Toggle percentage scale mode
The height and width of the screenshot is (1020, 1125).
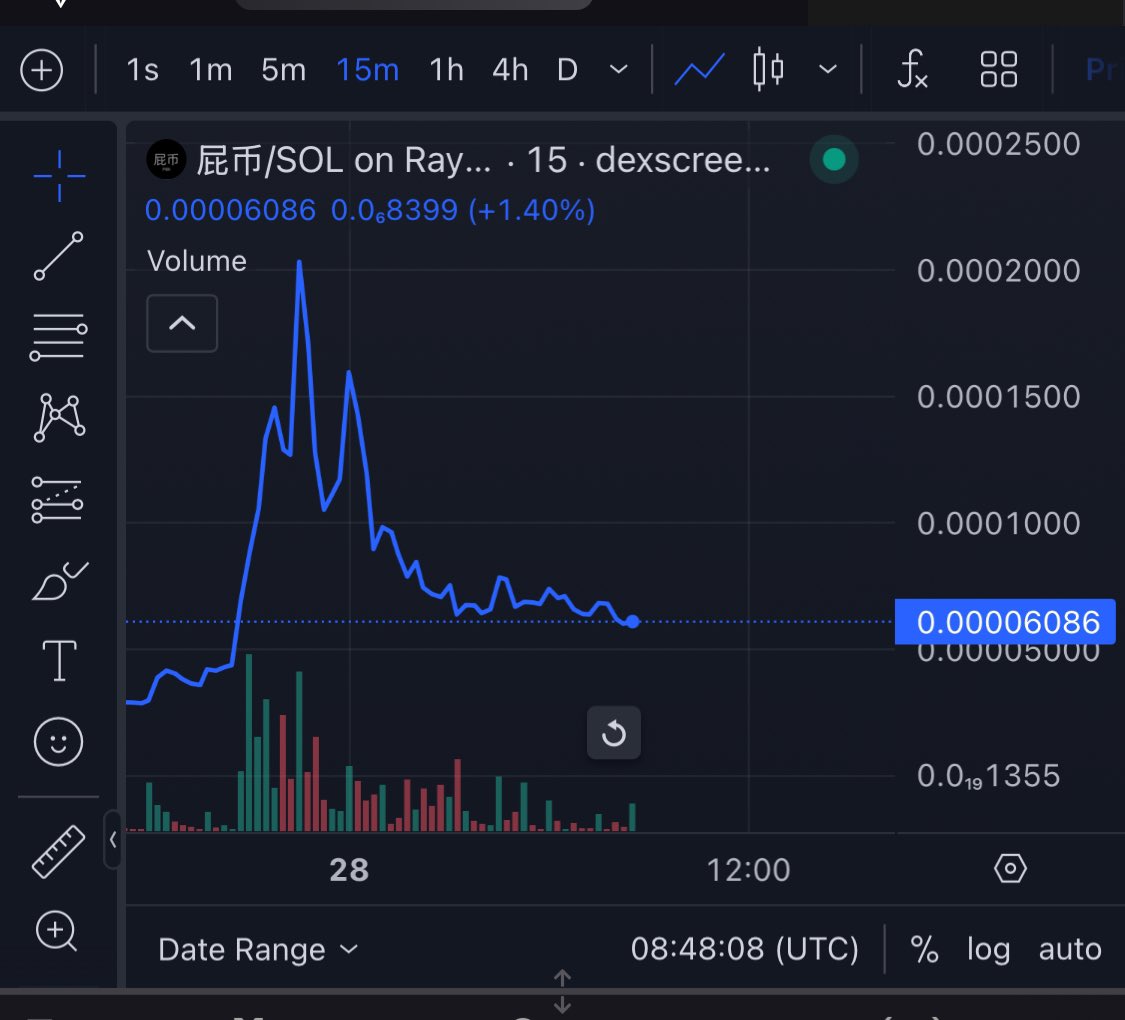point(925,949)
